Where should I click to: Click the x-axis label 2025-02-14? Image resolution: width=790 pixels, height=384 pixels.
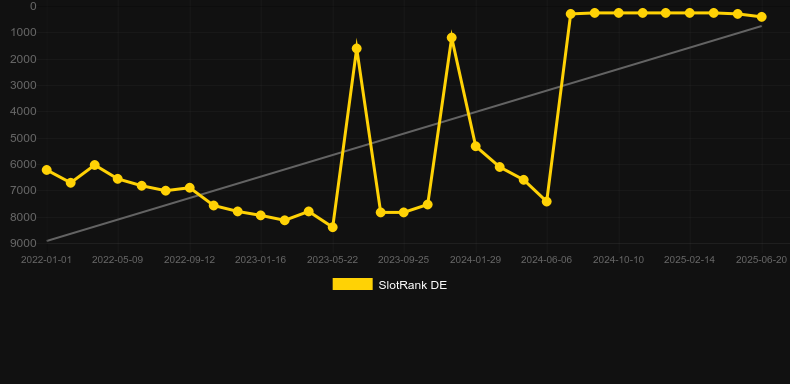click(689, 260)
